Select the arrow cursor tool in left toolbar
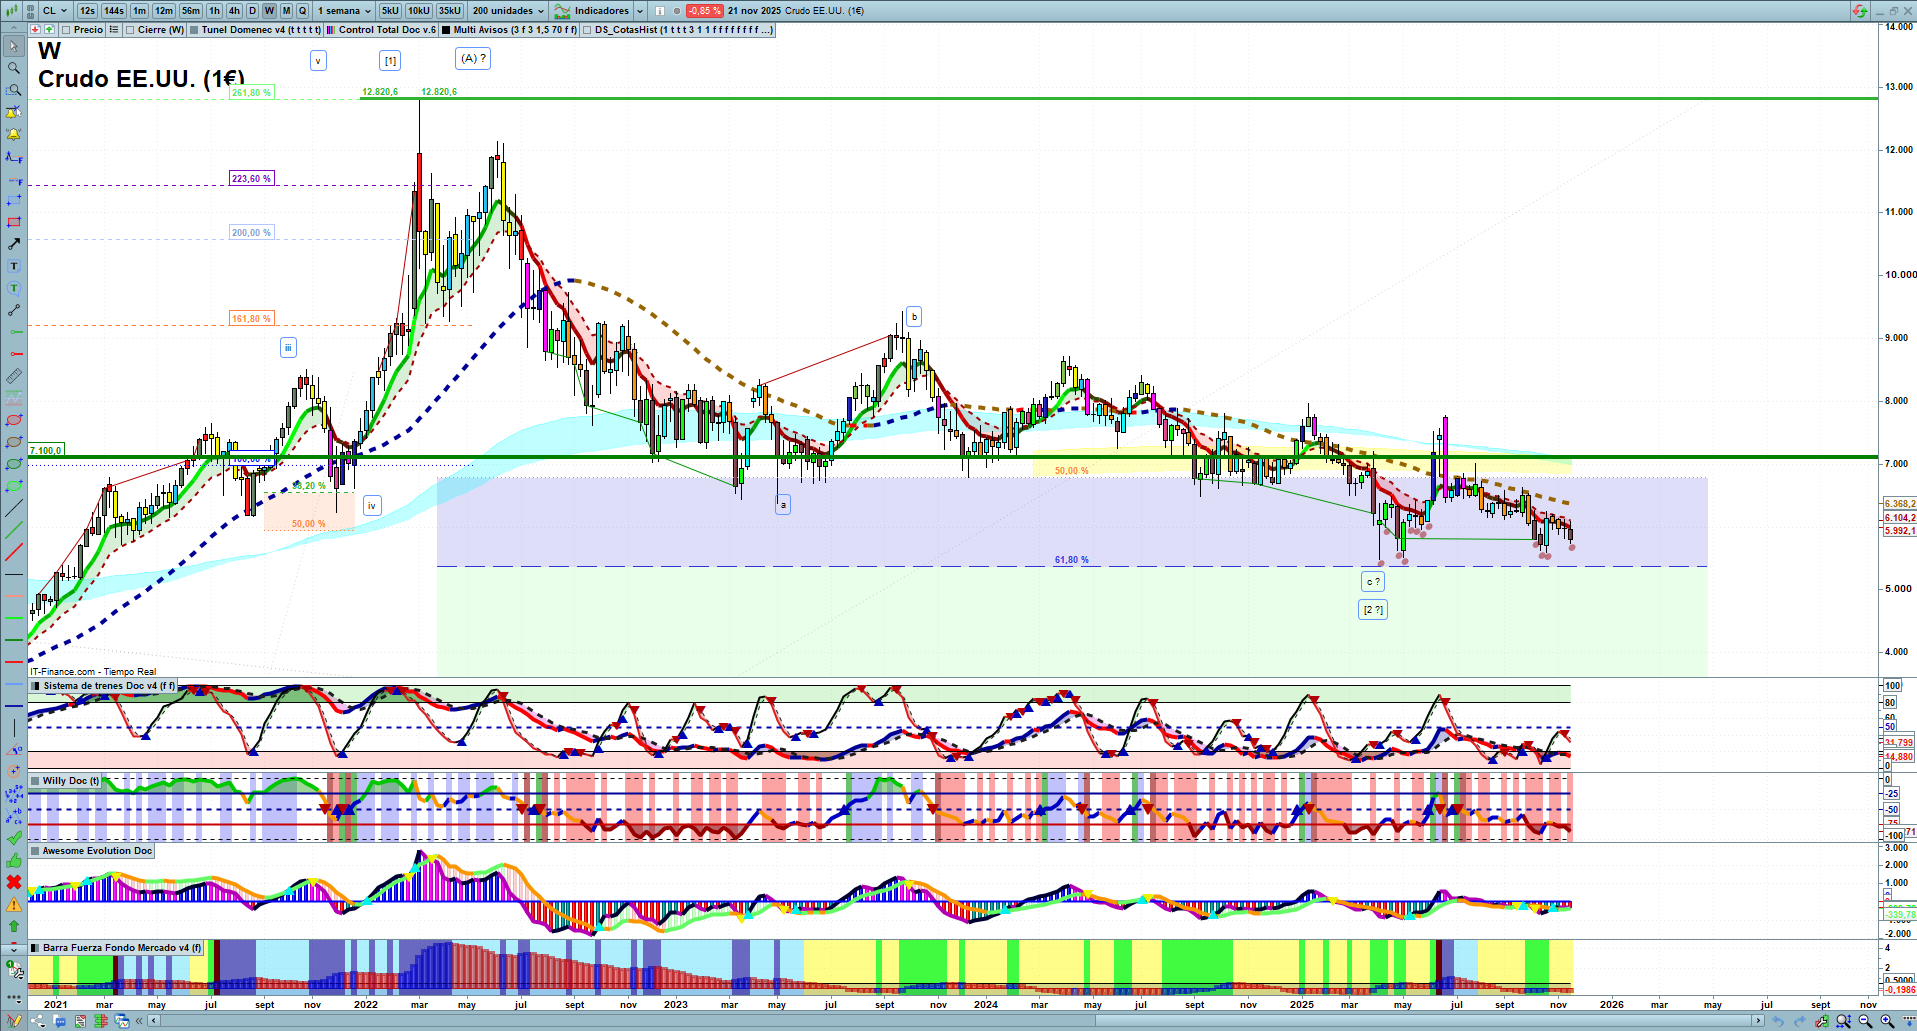 pos(14,46)
